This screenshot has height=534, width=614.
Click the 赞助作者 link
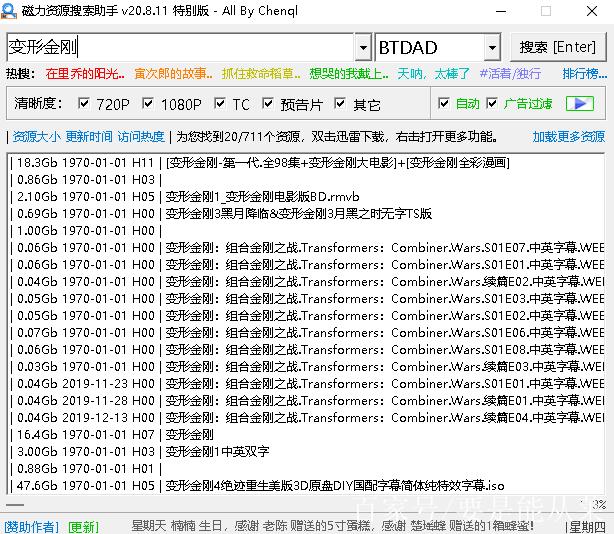point(31,527)
